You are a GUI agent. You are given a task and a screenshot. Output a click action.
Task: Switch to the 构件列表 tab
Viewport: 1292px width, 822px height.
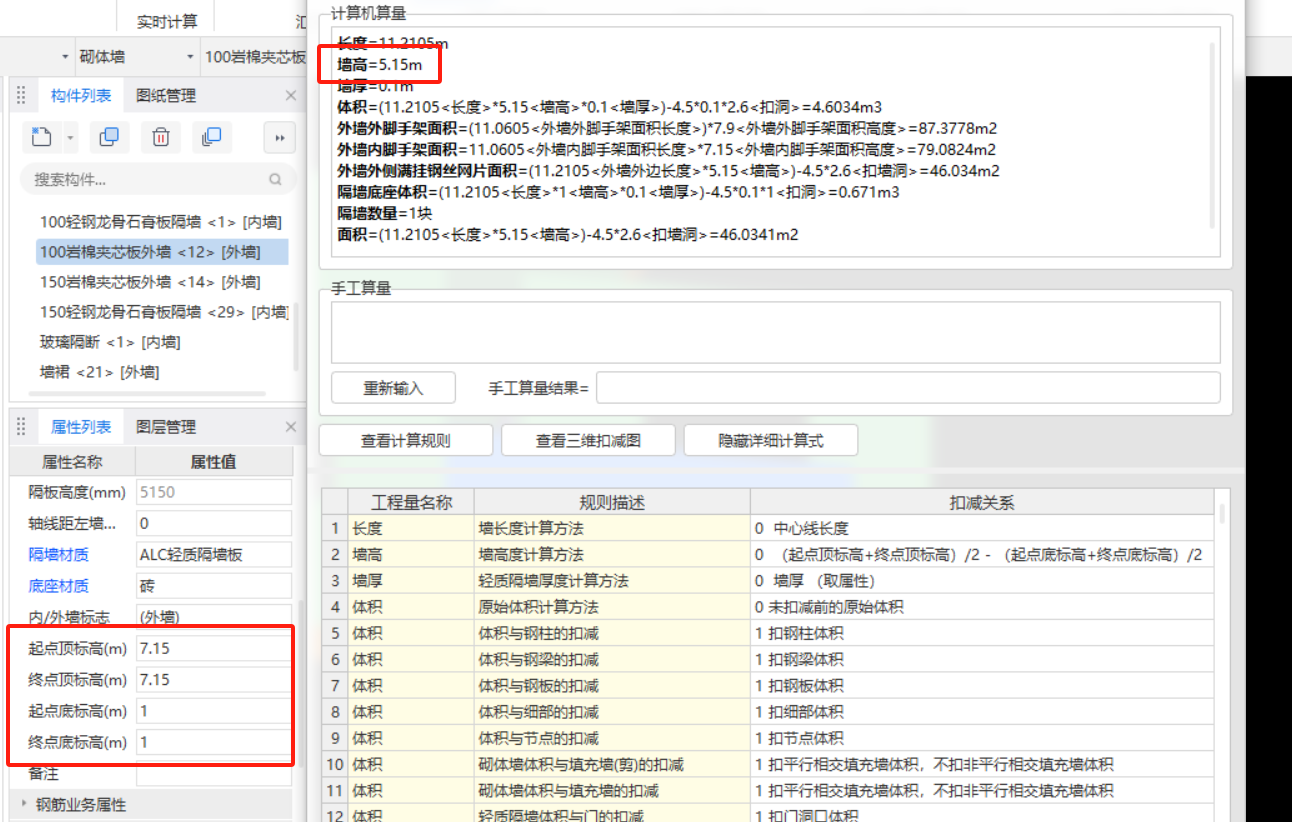(x=81, y=96)
